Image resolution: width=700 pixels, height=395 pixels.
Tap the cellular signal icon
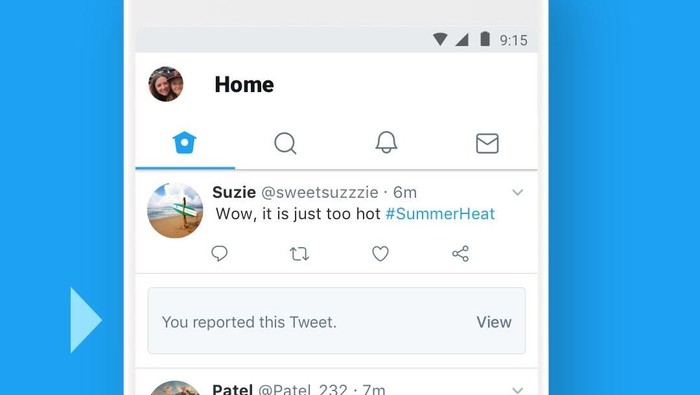pyautogui.click(x=462, y=40)
